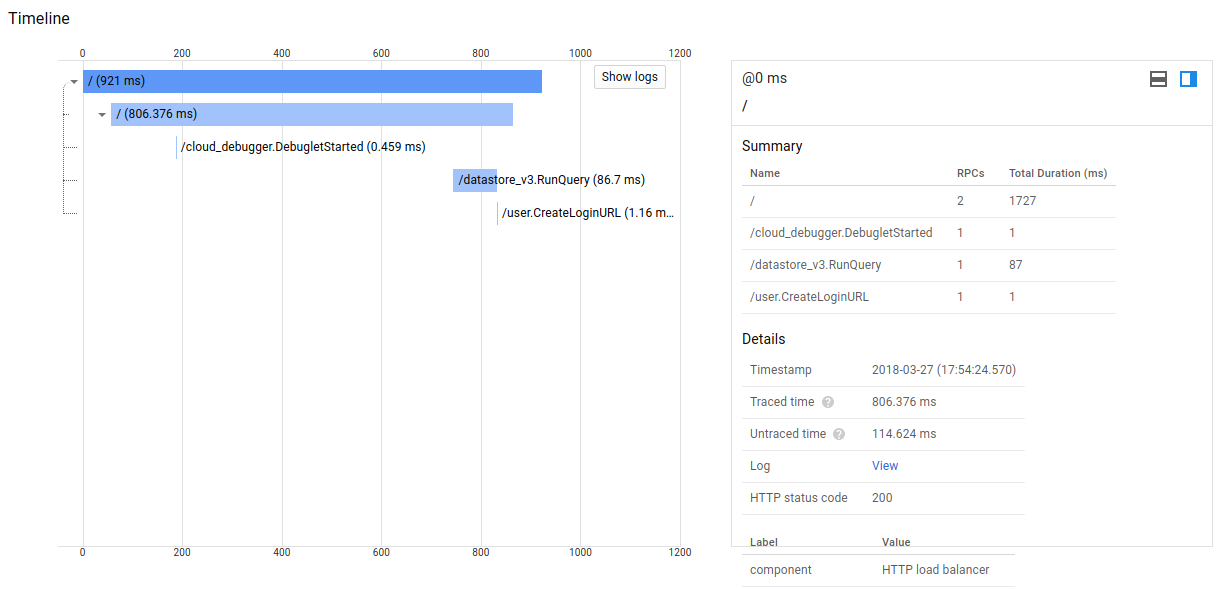1223x589 pixels.
Task: Click the component label row
Action: tap(780, 570)
